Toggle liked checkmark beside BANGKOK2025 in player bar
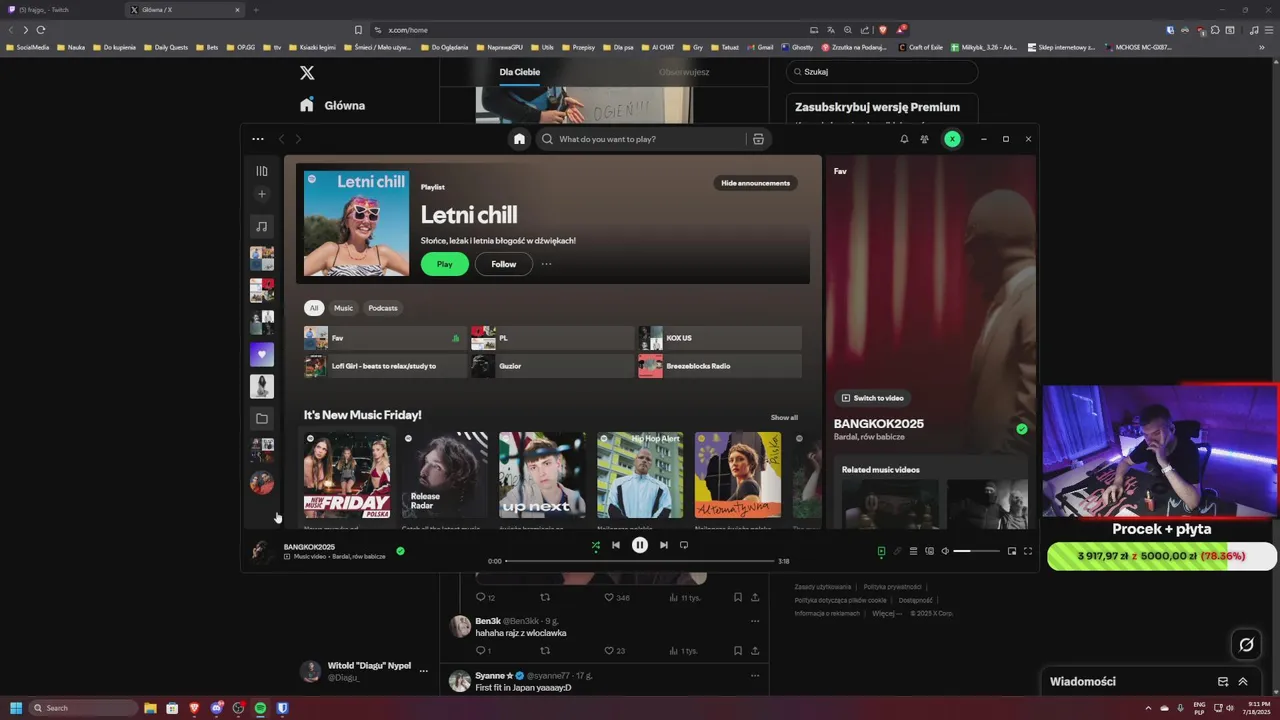This screenshot has height=720, width=1280. pyautogui.click(x=400, y=550)
